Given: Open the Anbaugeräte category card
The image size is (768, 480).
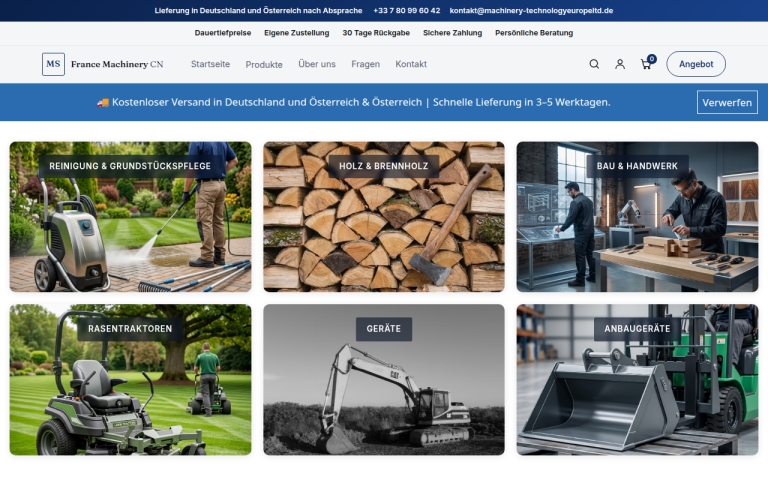Looking at the screenshot, I should point(637,380).
